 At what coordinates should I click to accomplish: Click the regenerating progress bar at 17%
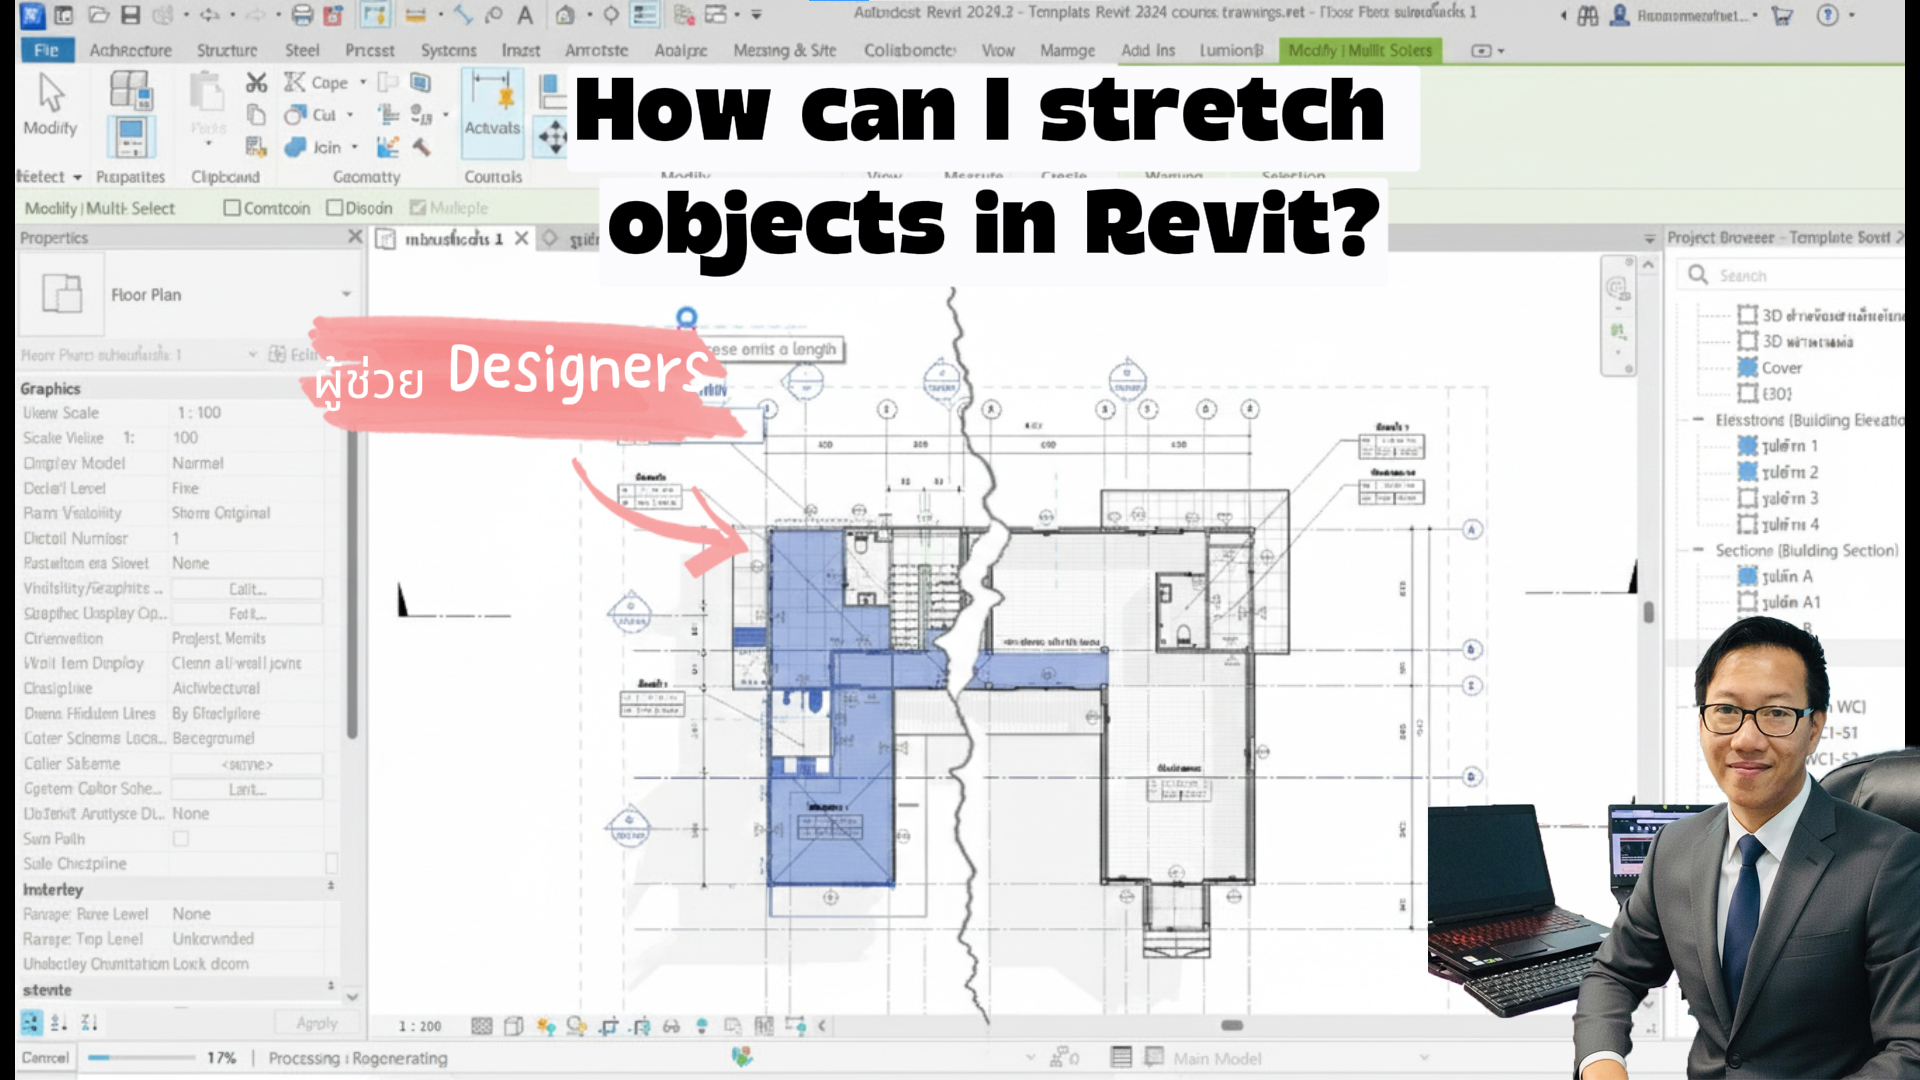click(x=141, y=1058)
